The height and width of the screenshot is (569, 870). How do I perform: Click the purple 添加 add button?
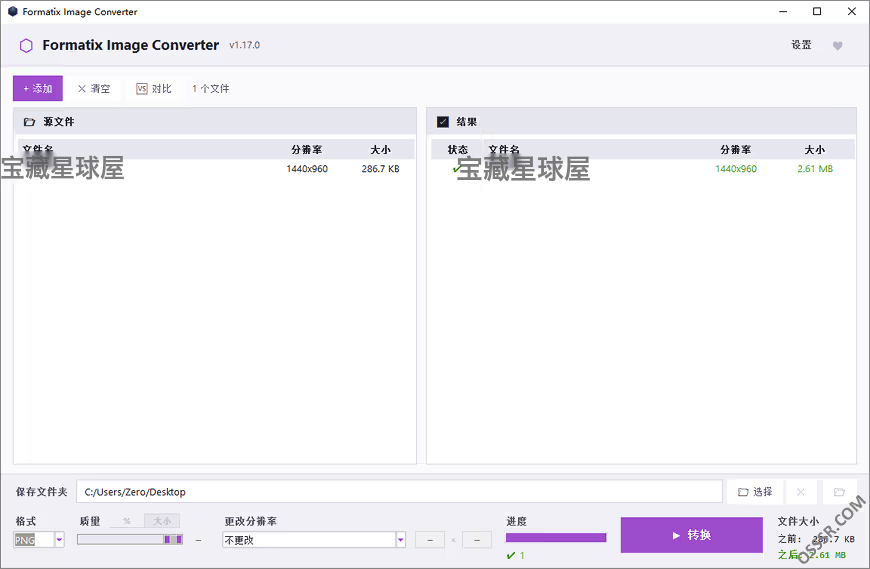click(38, 88)
